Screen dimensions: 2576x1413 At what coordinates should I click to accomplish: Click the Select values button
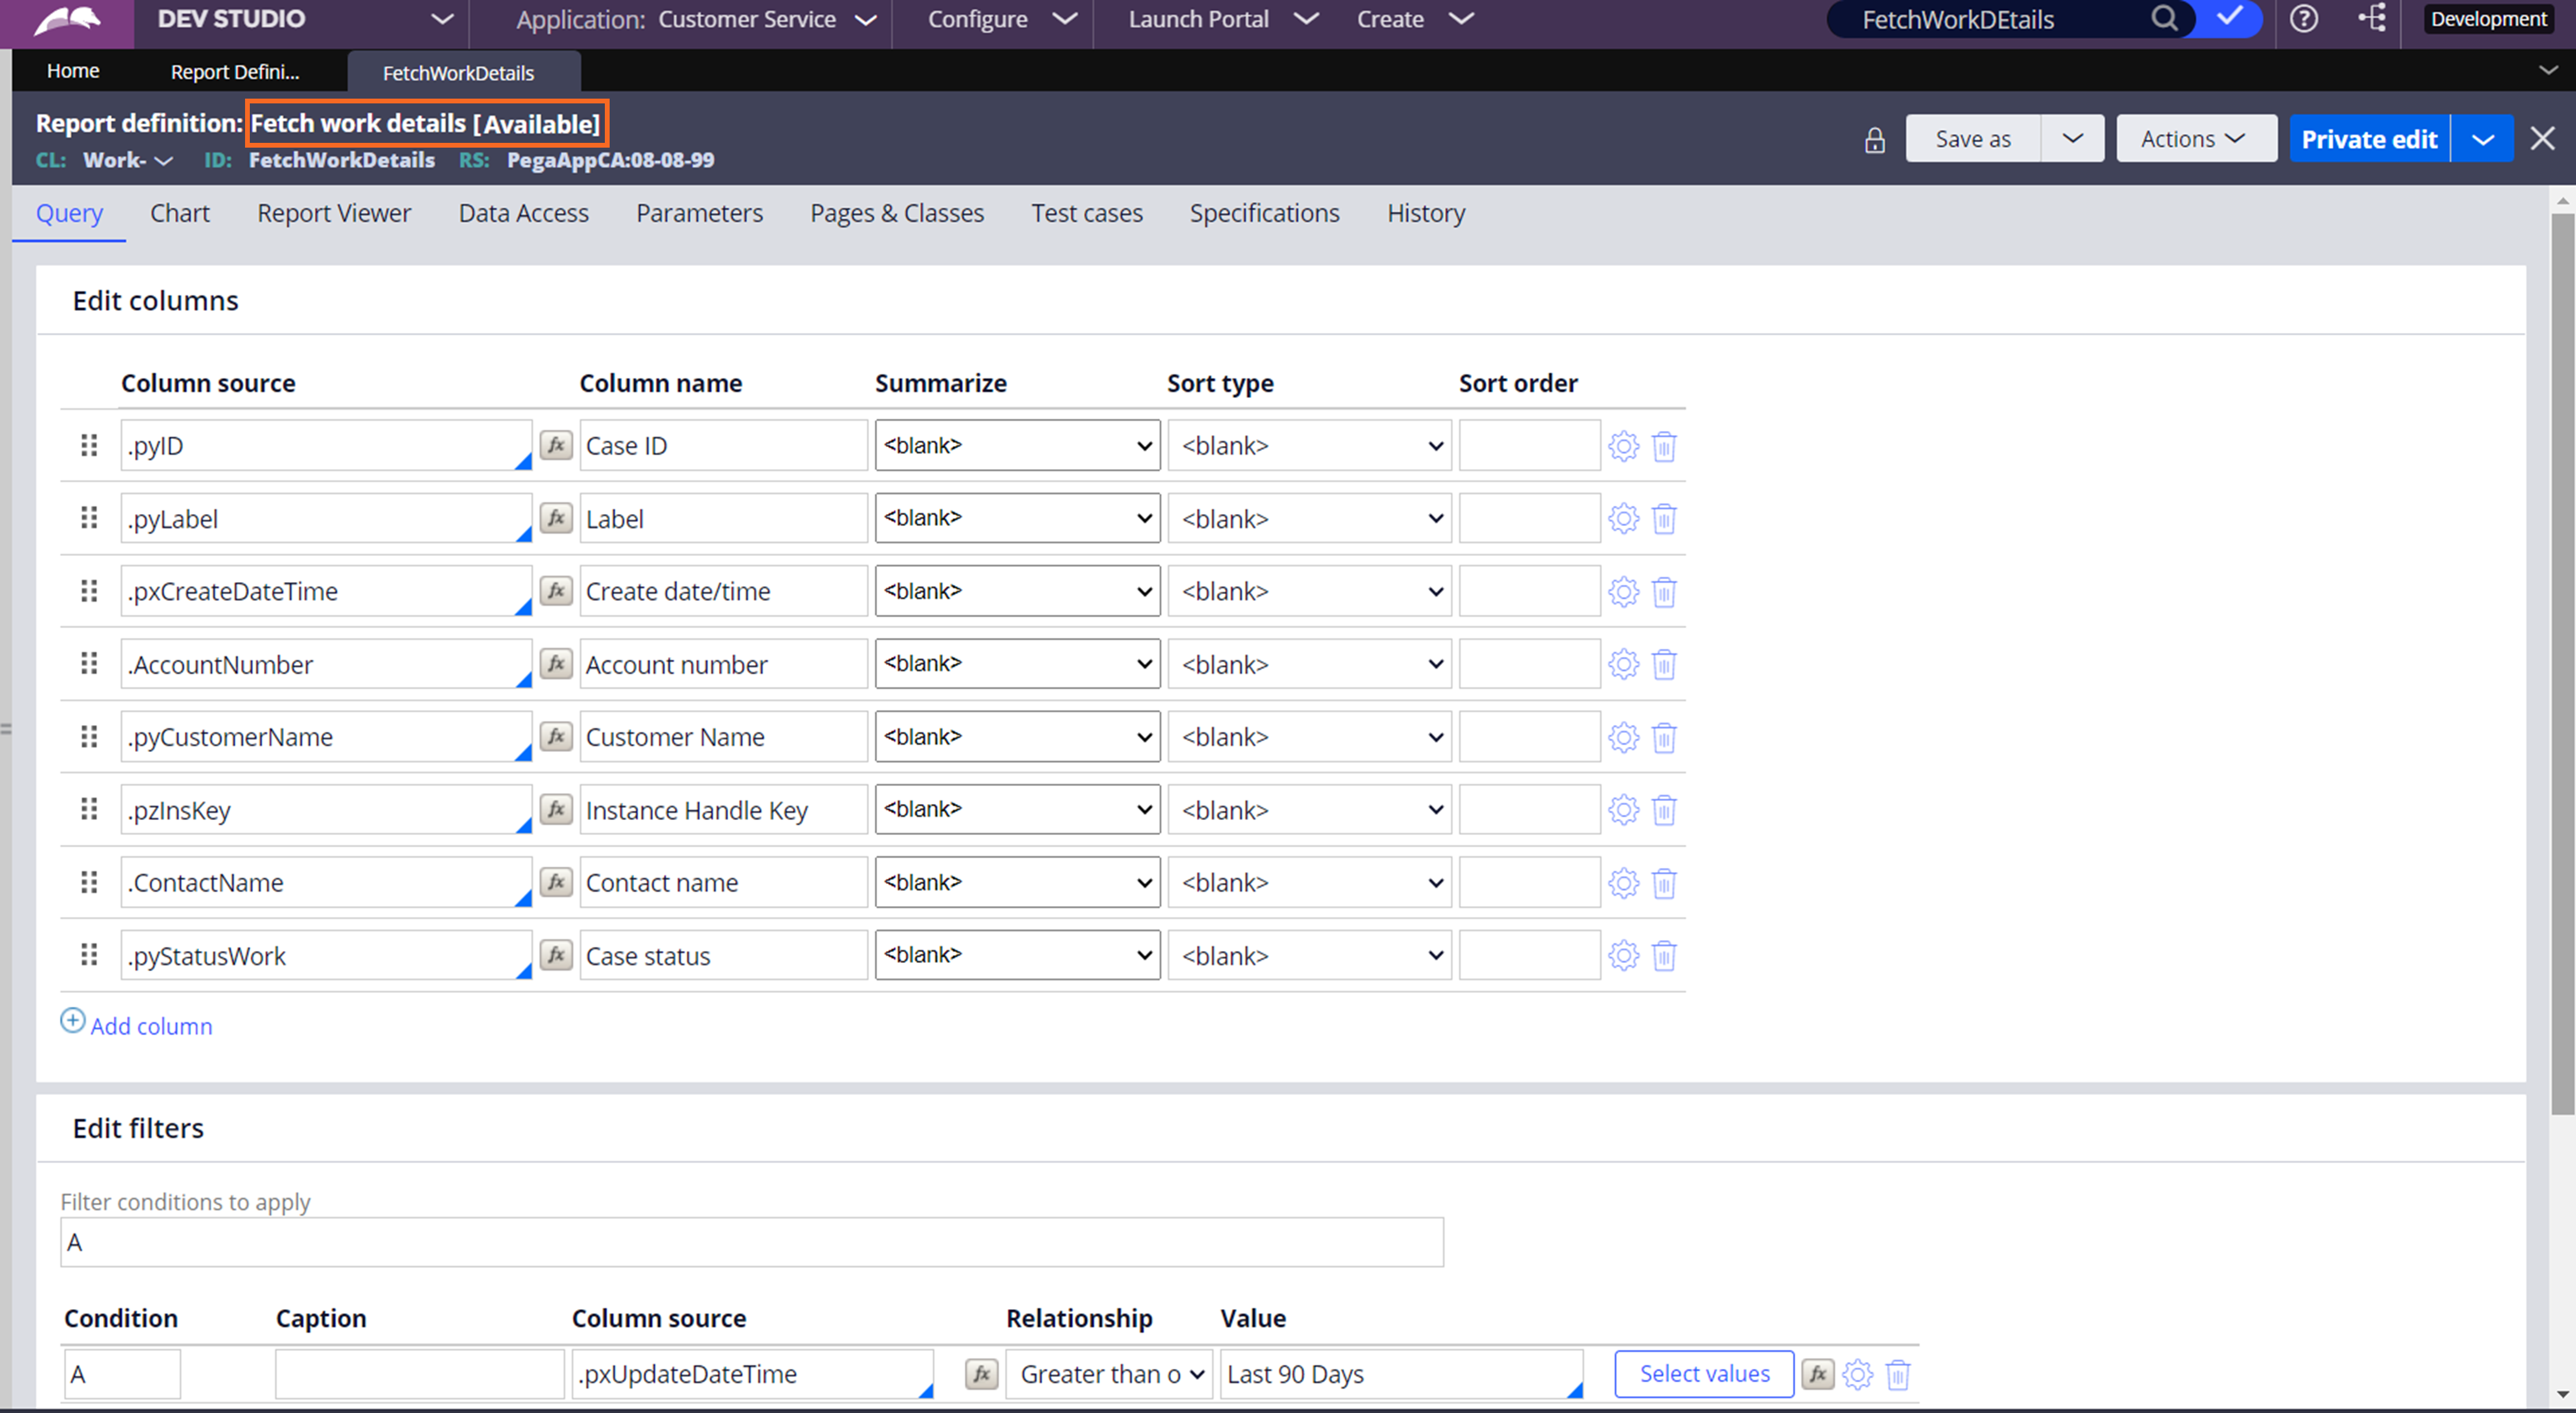(1704, 1374)
